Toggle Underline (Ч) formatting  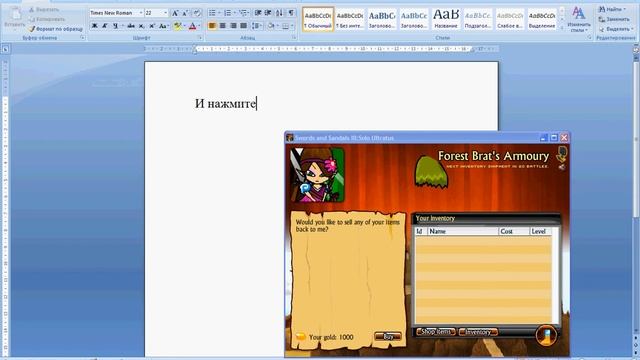click(x=115, y=26)
